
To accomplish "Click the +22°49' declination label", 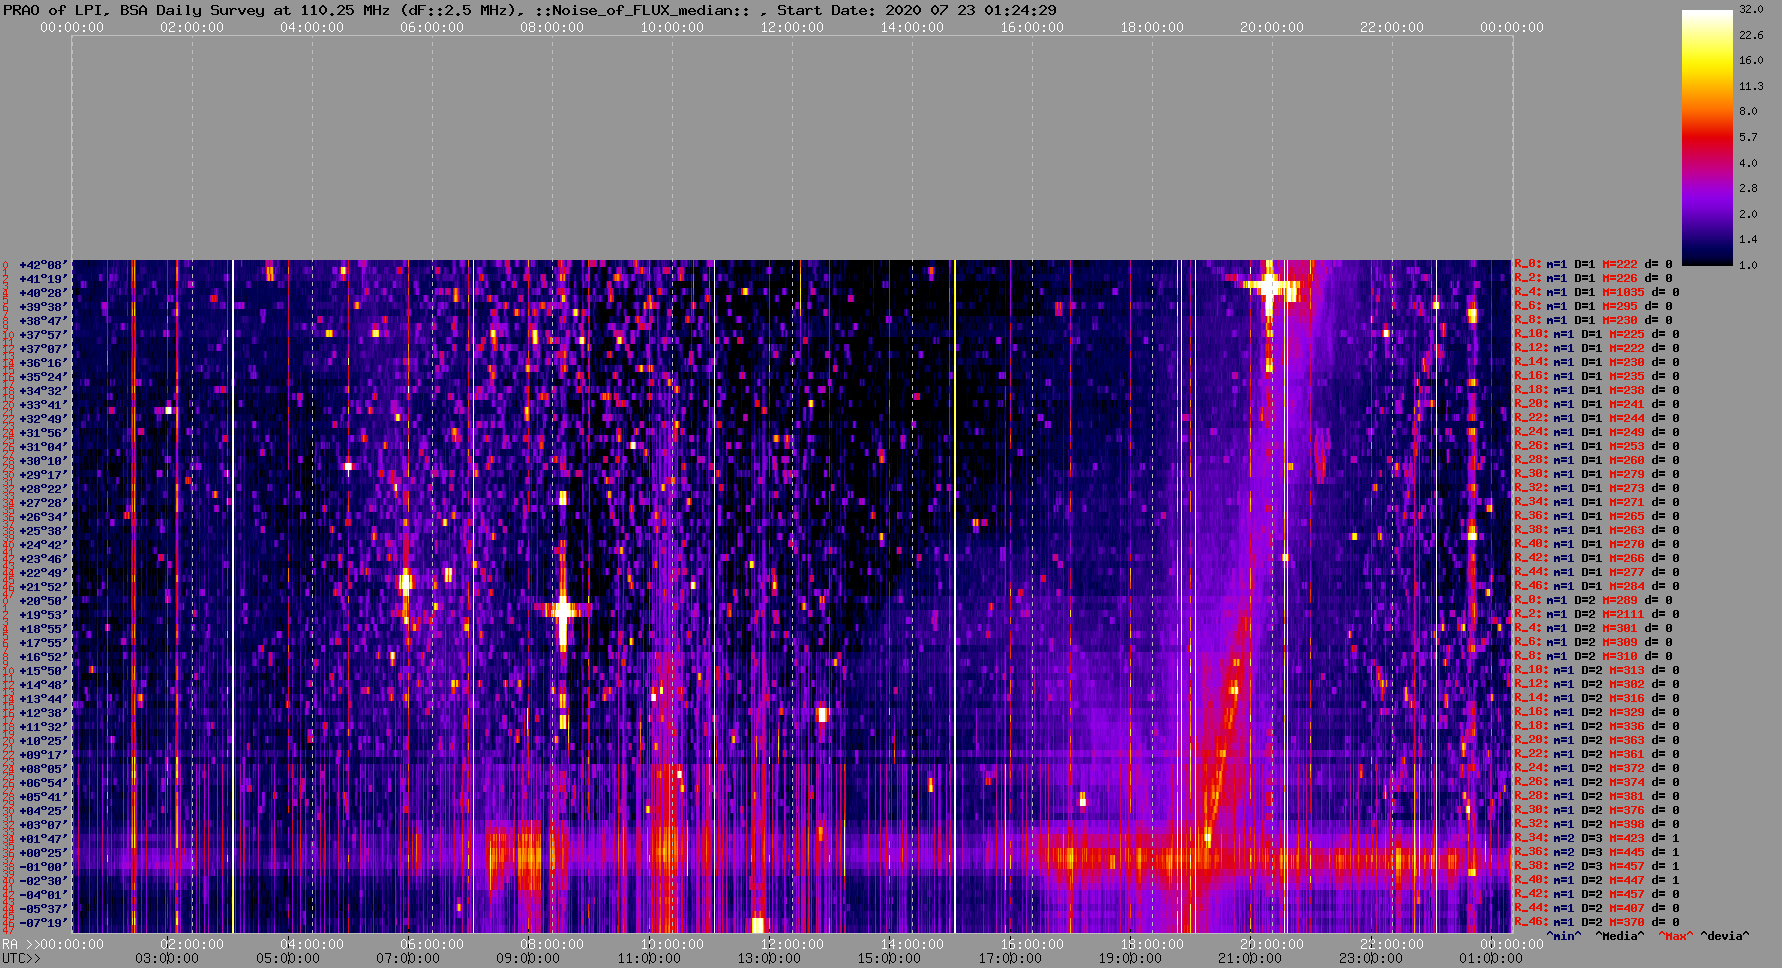I will coord(44,573).
